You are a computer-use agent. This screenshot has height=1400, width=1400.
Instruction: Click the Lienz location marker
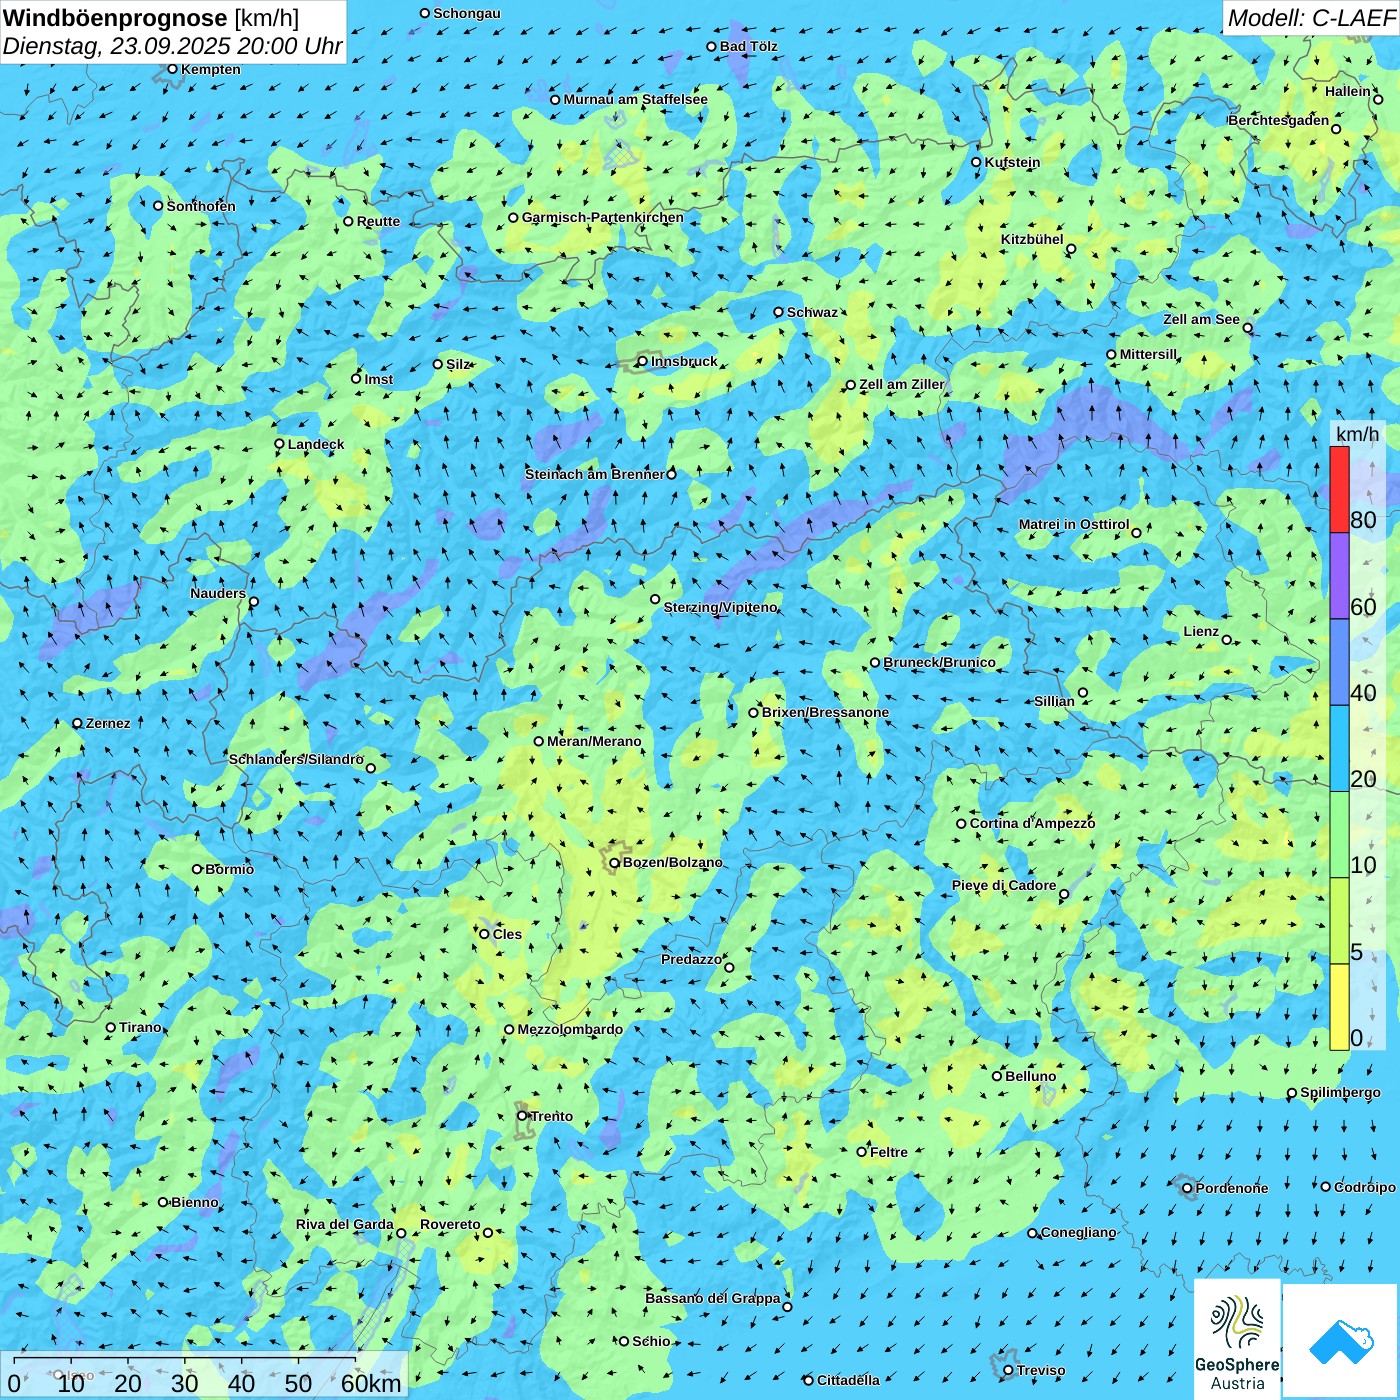pyautogui.click(x=1227, y=640)
